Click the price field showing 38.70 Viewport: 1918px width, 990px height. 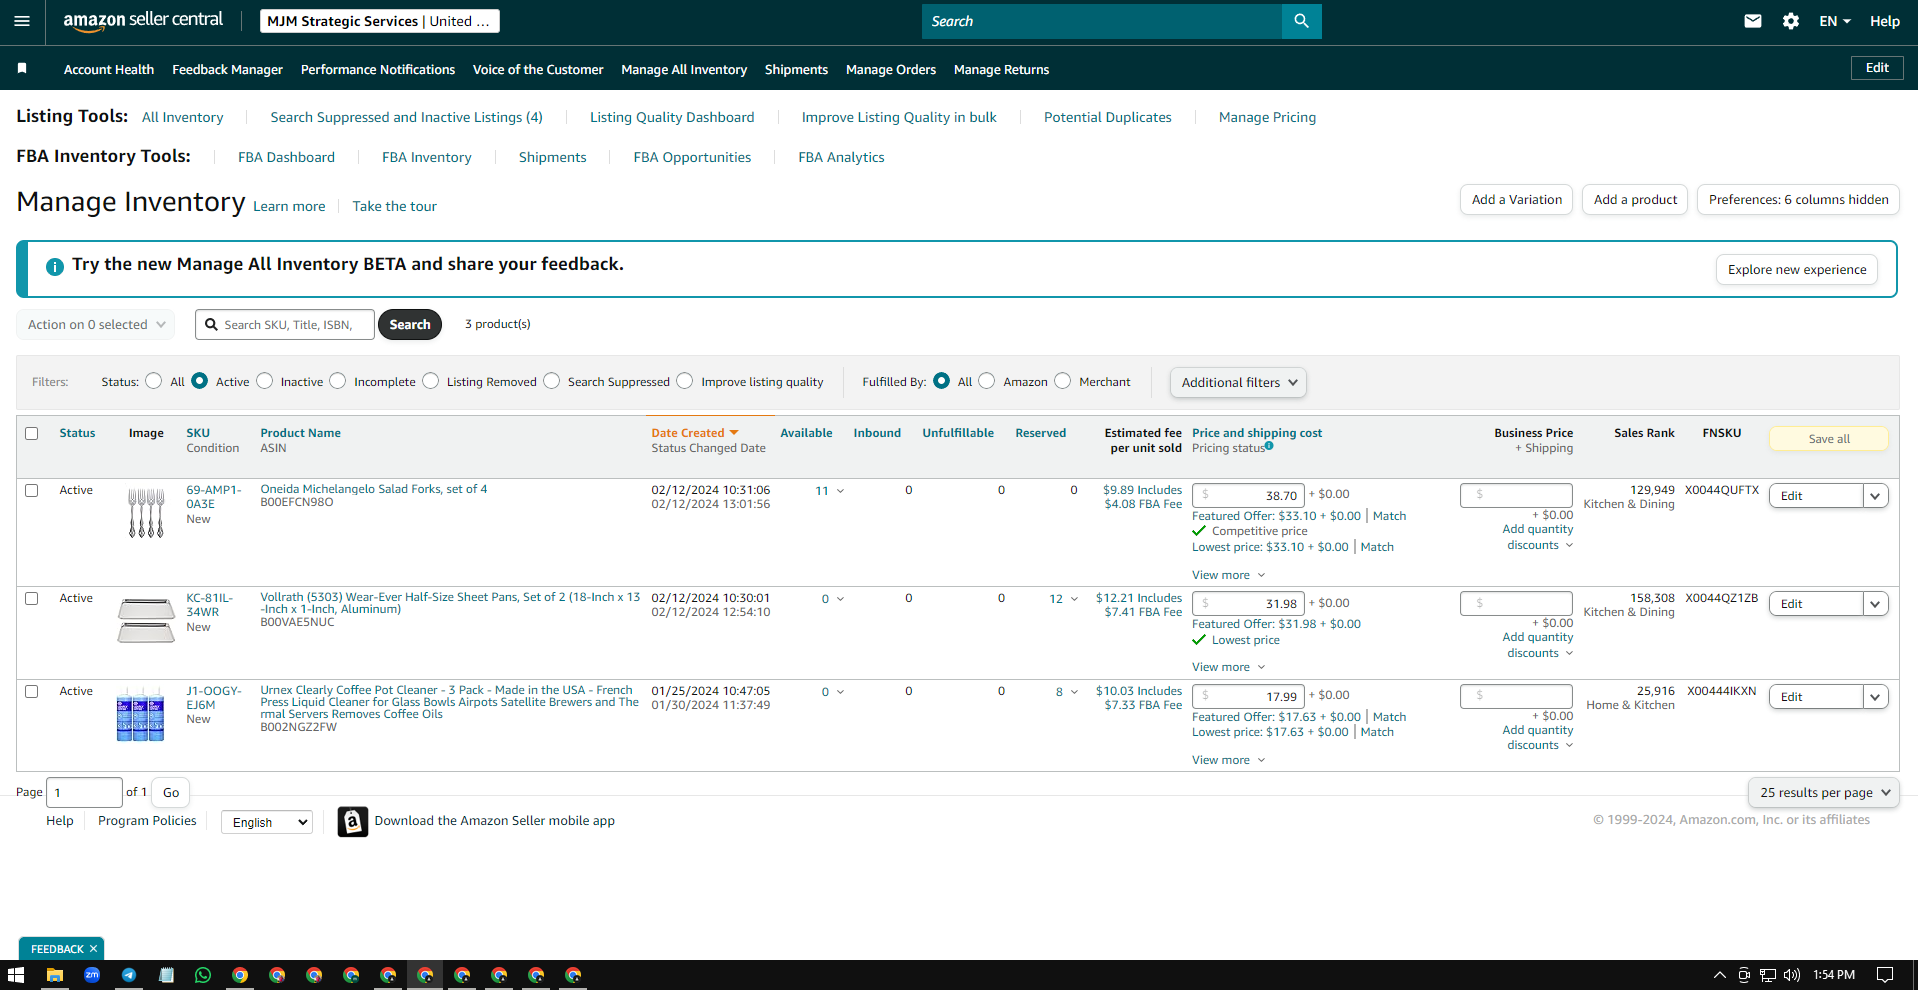pos(1248,495)
